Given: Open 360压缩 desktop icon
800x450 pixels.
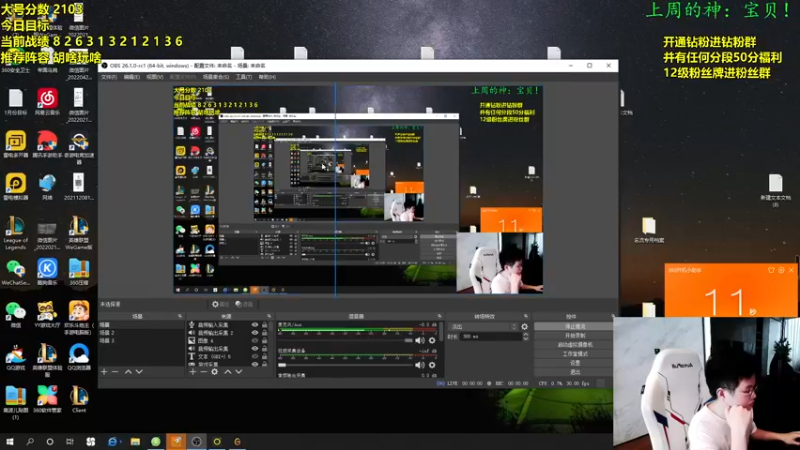Looking at the screenshot, I should [79, 272].
